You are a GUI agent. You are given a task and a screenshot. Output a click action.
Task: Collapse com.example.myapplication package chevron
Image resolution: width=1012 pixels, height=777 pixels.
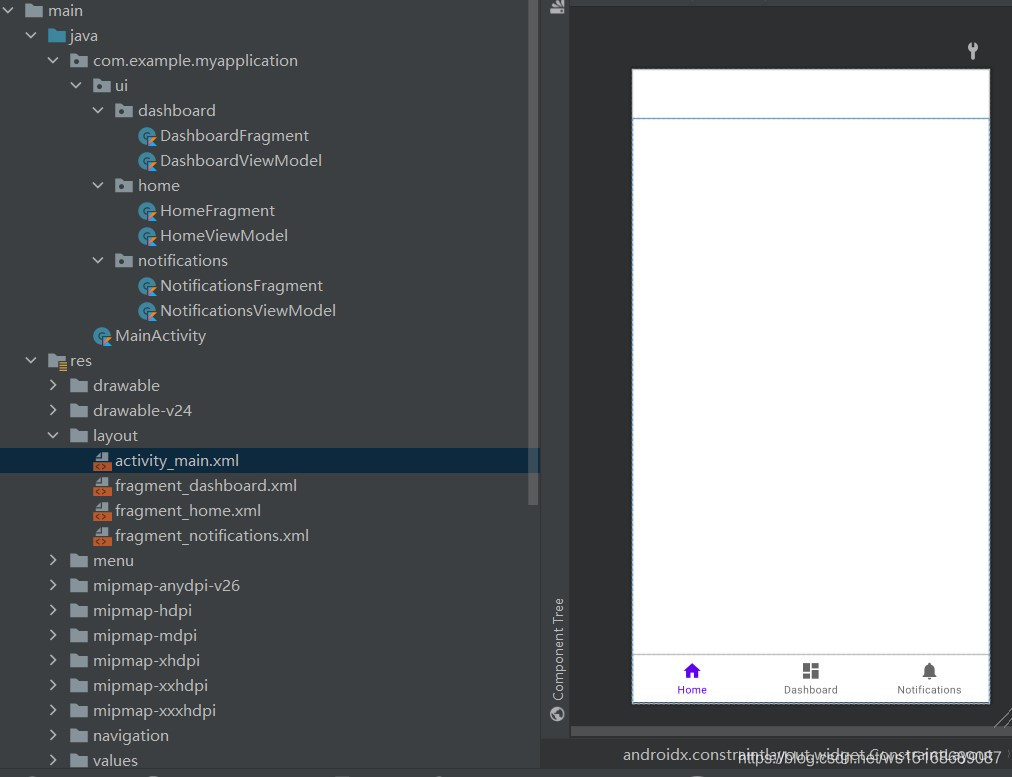click(x=54, y=61)
